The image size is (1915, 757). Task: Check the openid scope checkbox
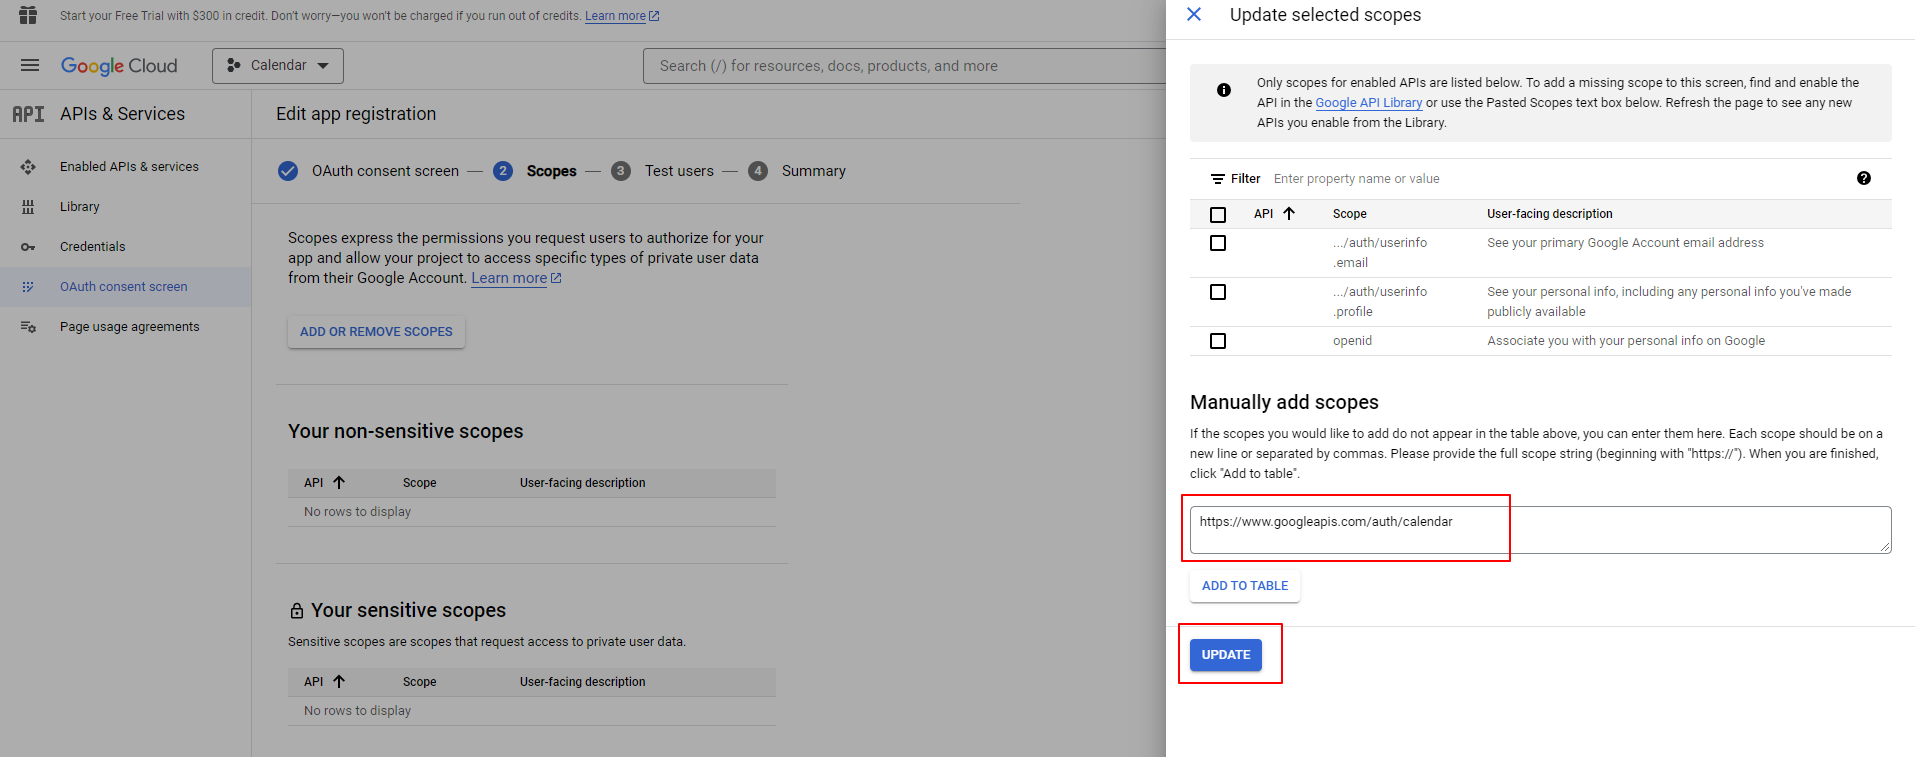click(1218, 341)
